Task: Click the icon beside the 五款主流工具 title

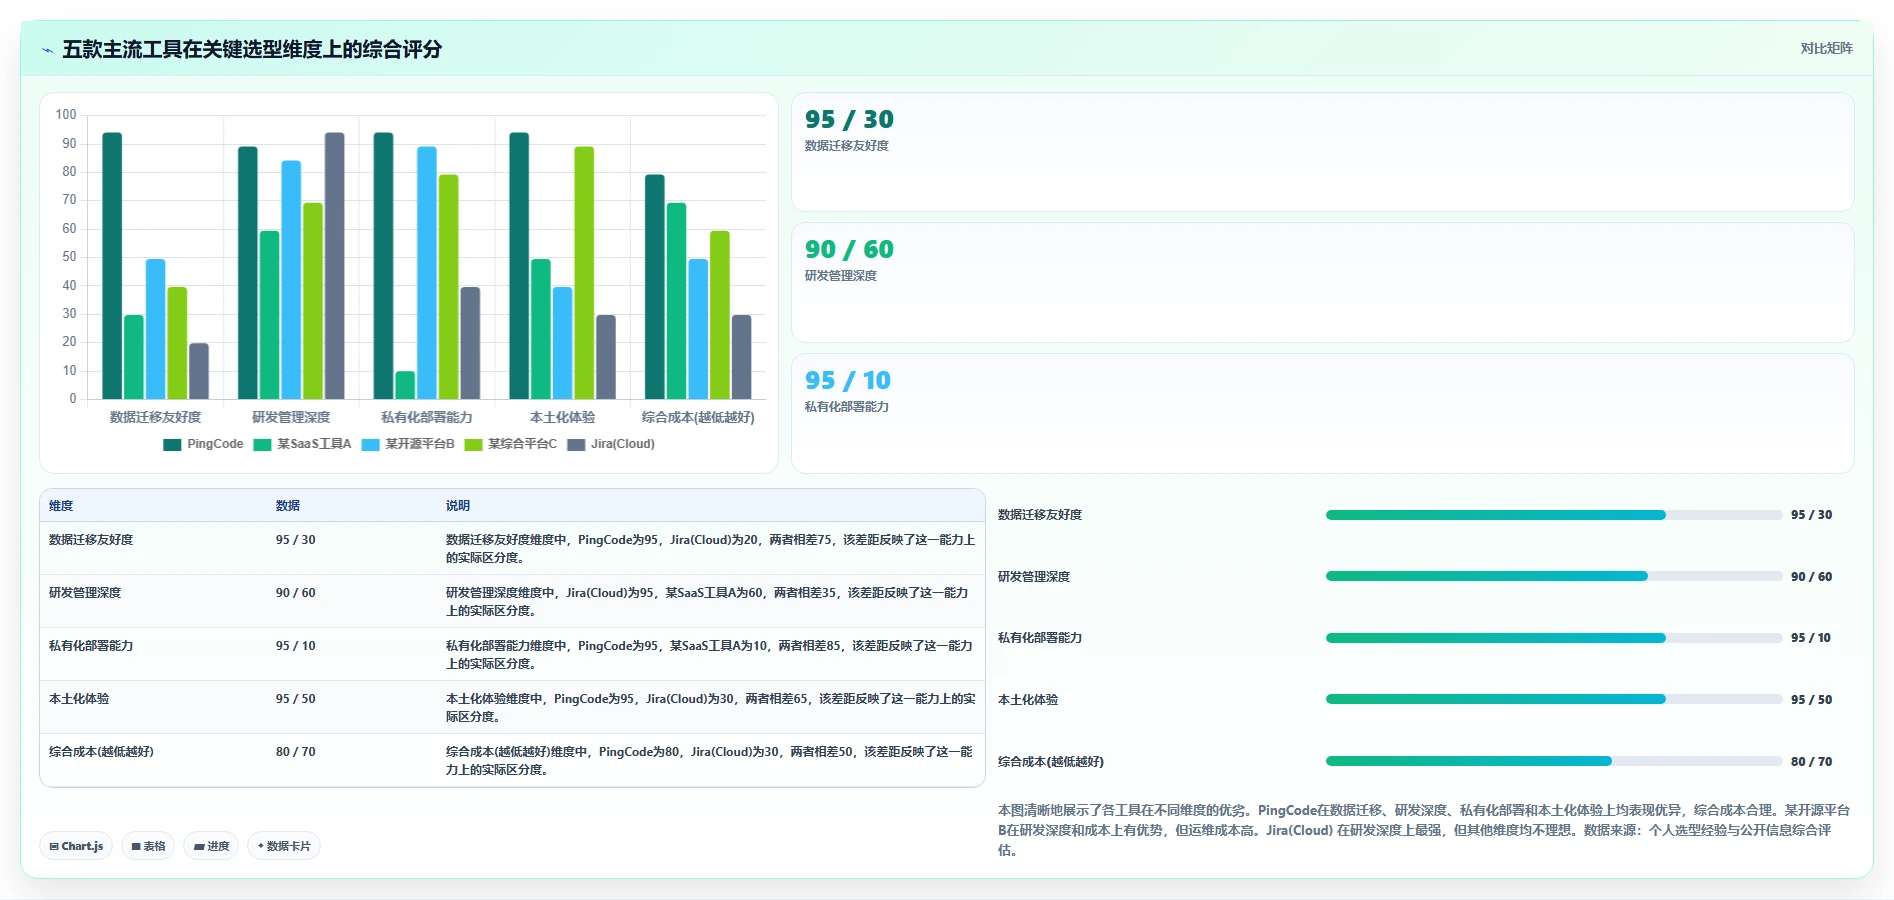Action: (x=47, y=50)
